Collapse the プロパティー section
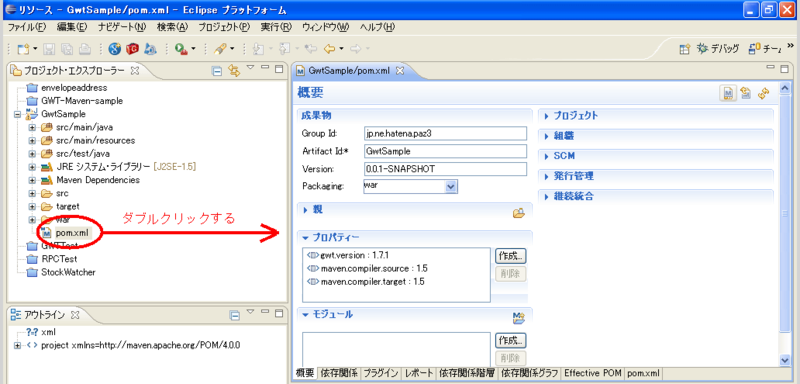 305,238
